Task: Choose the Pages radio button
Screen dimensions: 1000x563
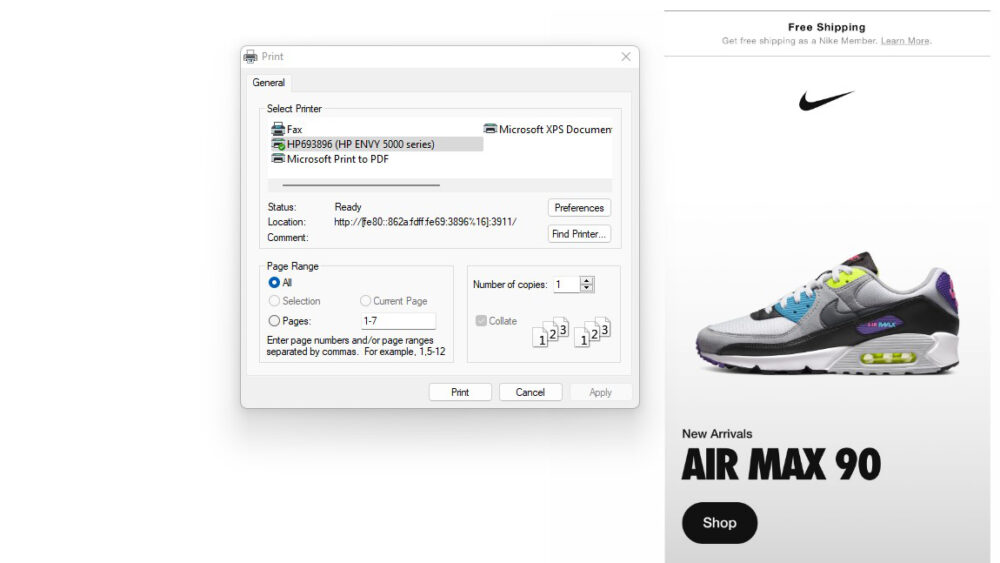Action: [x=274, y=321]
